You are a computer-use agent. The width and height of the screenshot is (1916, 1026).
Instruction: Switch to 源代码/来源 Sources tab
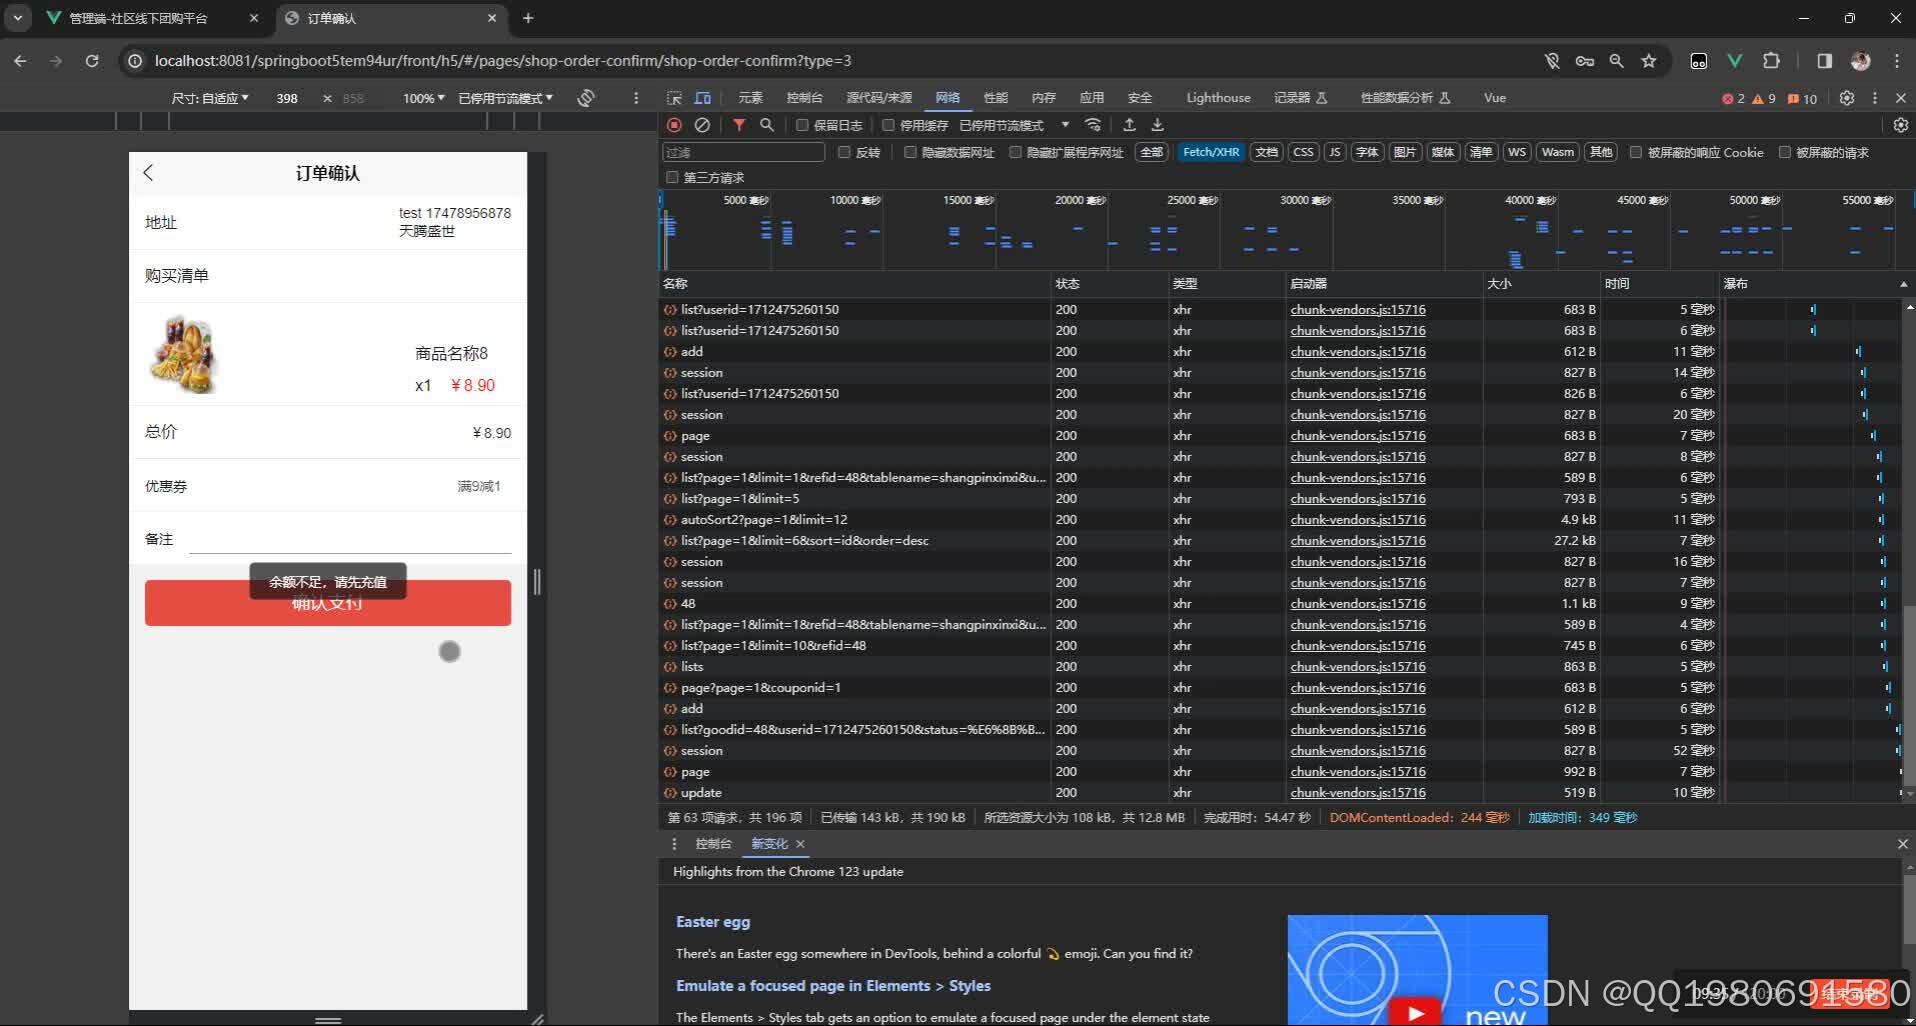click(879, 98)
